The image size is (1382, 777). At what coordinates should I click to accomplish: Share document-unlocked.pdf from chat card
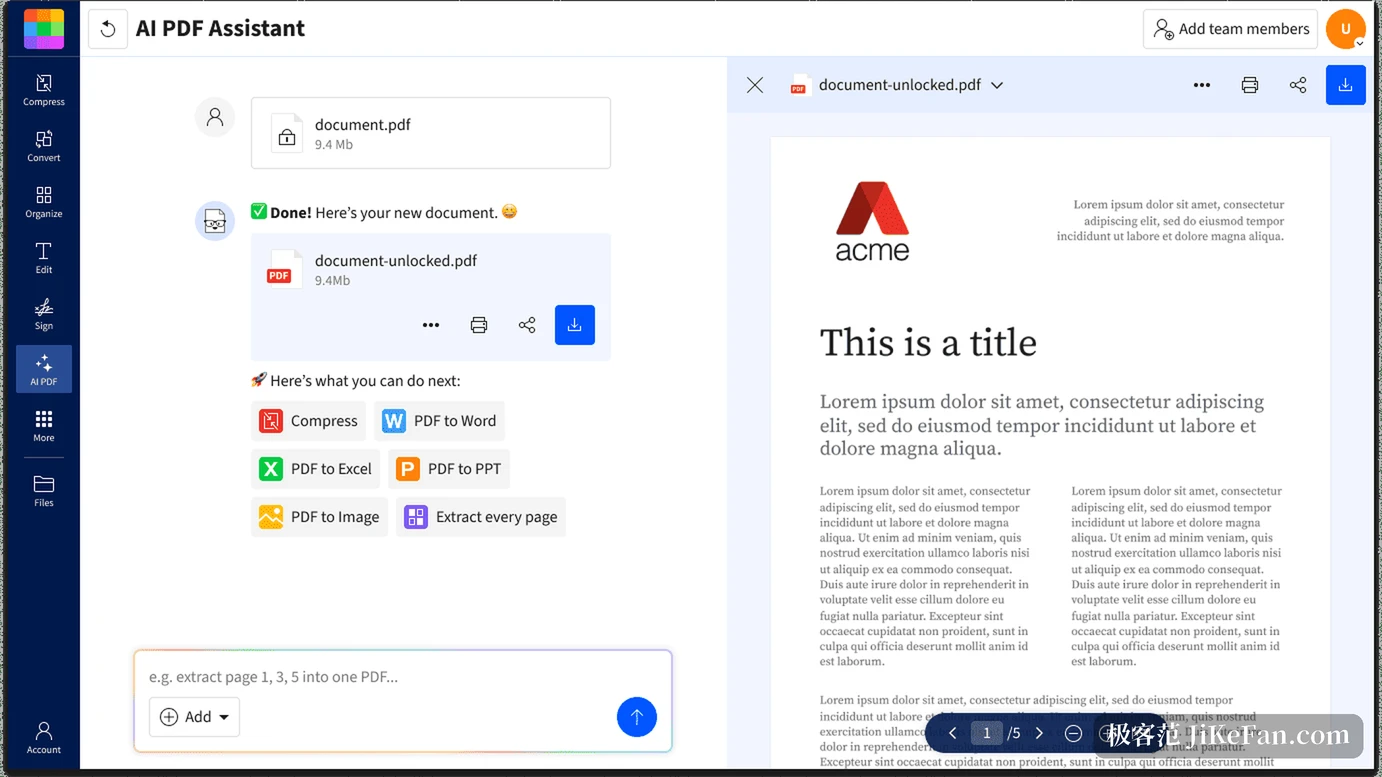click(x=527, y=325)
